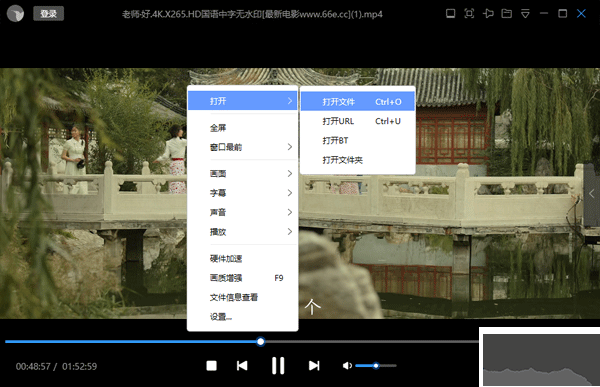
Task: Click the screenshot capture icon in title bar
Action: (x=469, y=14)
